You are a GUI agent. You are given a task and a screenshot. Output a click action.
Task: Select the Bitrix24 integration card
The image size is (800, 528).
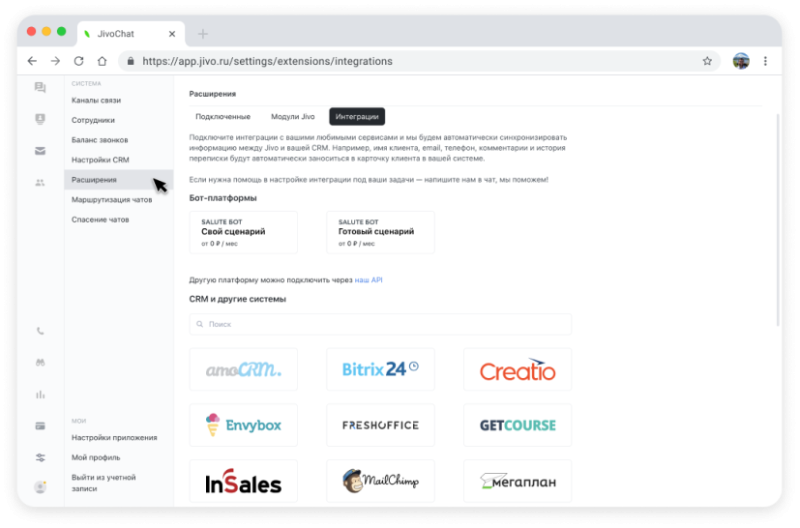tap(381, 369)
